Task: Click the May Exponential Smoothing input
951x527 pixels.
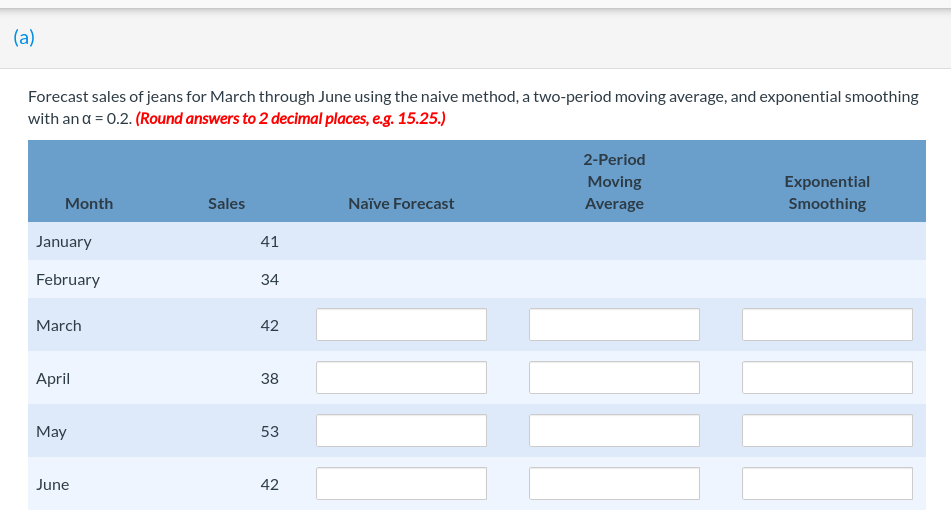Action: (827, 431)
